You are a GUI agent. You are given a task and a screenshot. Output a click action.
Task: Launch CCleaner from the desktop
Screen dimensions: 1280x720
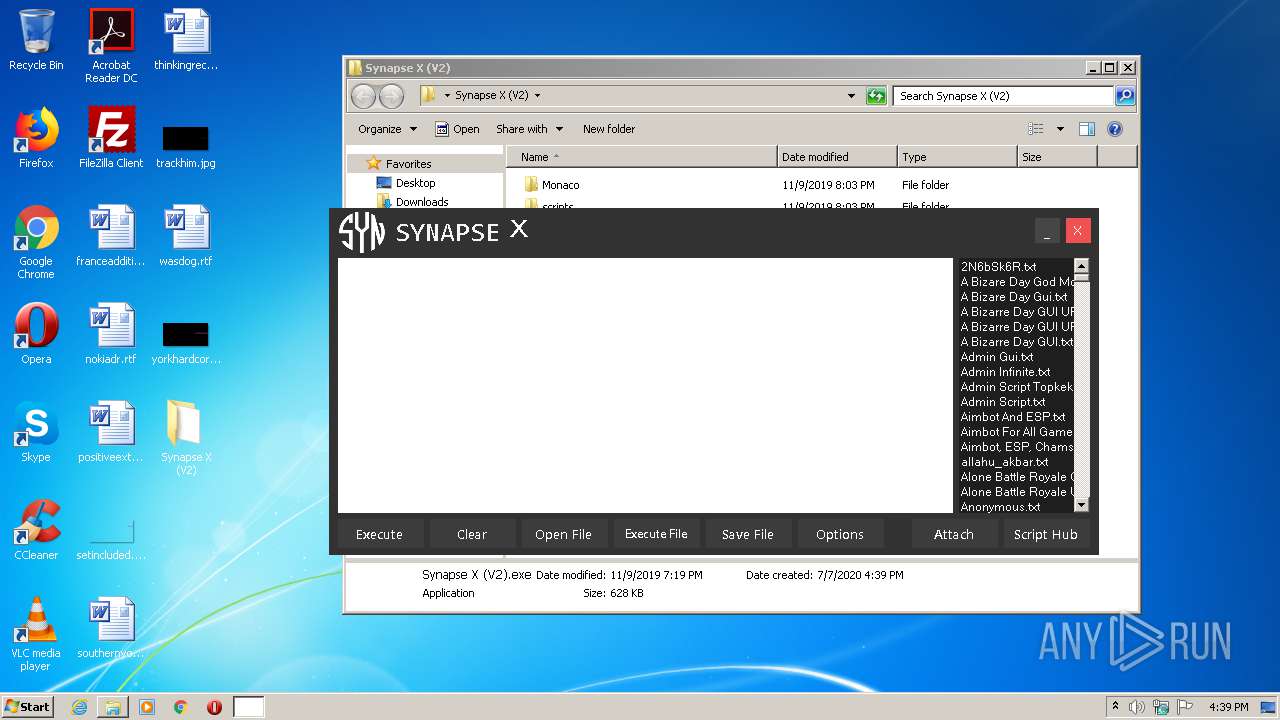tap(36, 530)
